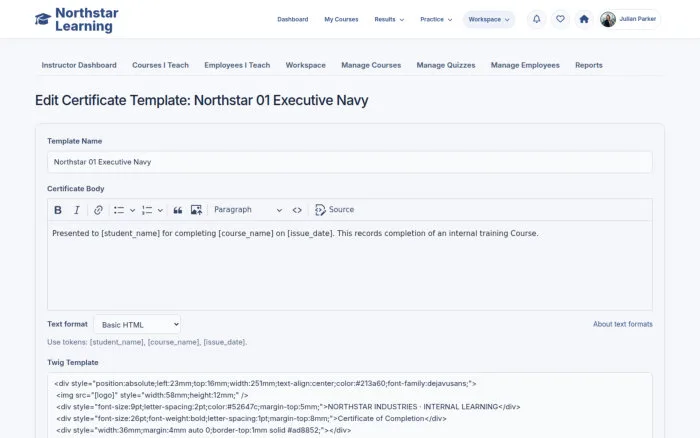The height and width of the screenshot is (438, 700).
Task: Expand the Results menu
Action: pyautogui.click(x=389, y=19)
